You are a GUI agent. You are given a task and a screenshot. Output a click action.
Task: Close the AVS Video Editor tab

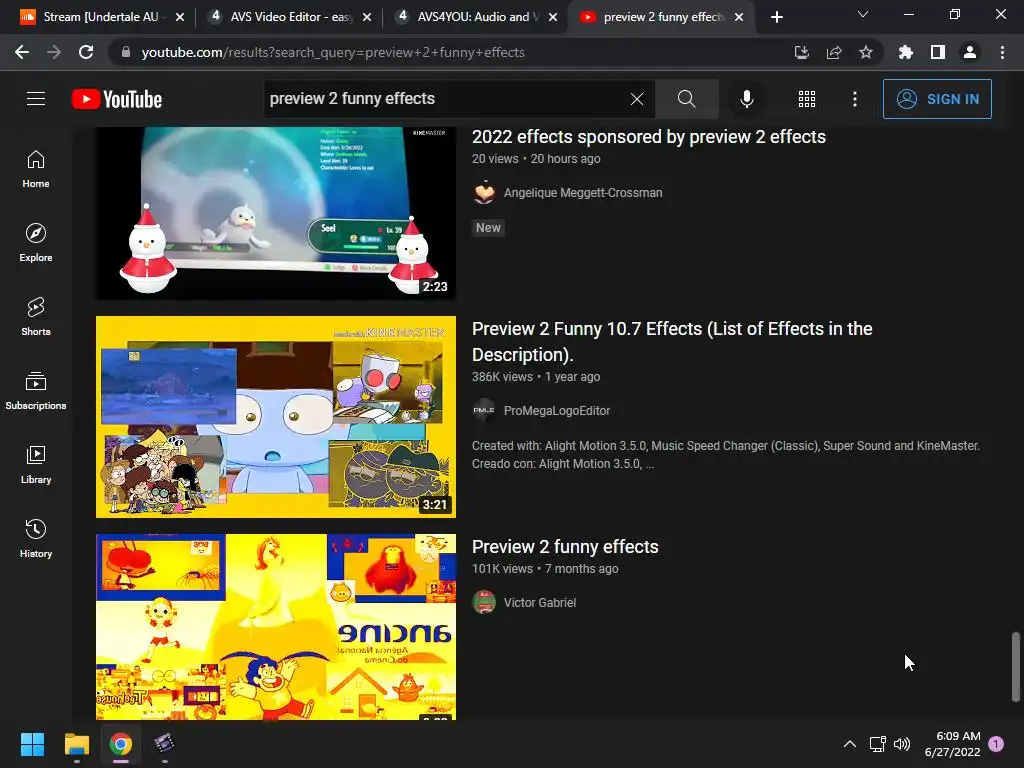click(x=366, y=17)
